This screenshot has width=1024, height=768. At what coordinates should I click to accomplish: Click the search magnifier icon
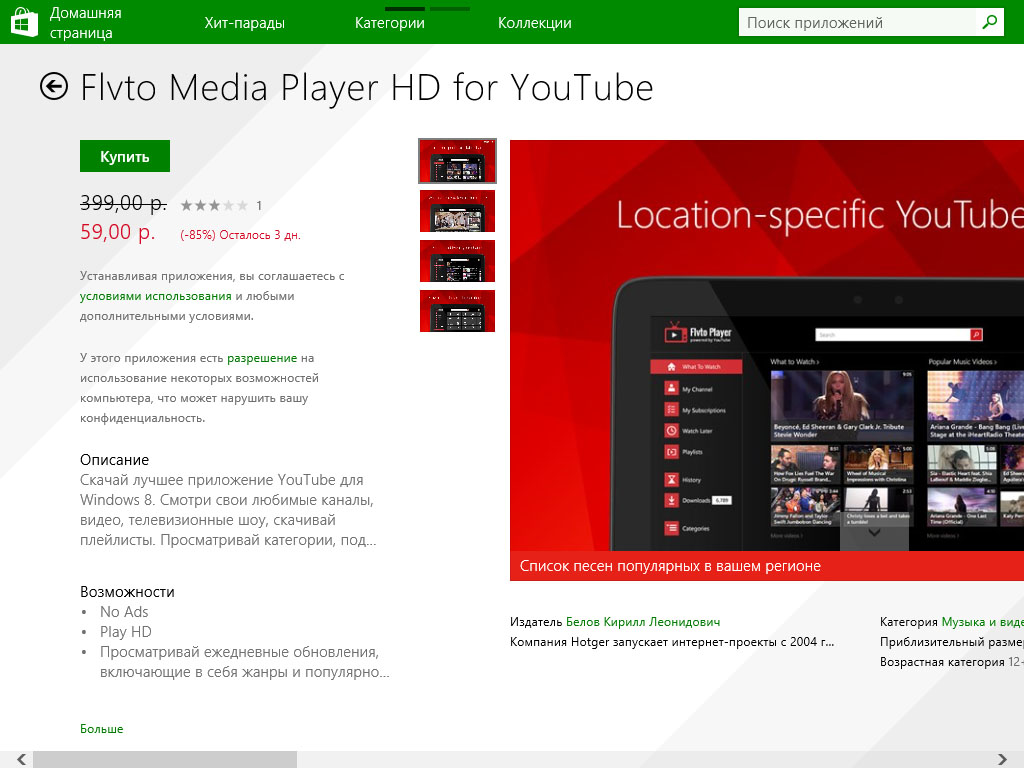[x=989, y=22]
